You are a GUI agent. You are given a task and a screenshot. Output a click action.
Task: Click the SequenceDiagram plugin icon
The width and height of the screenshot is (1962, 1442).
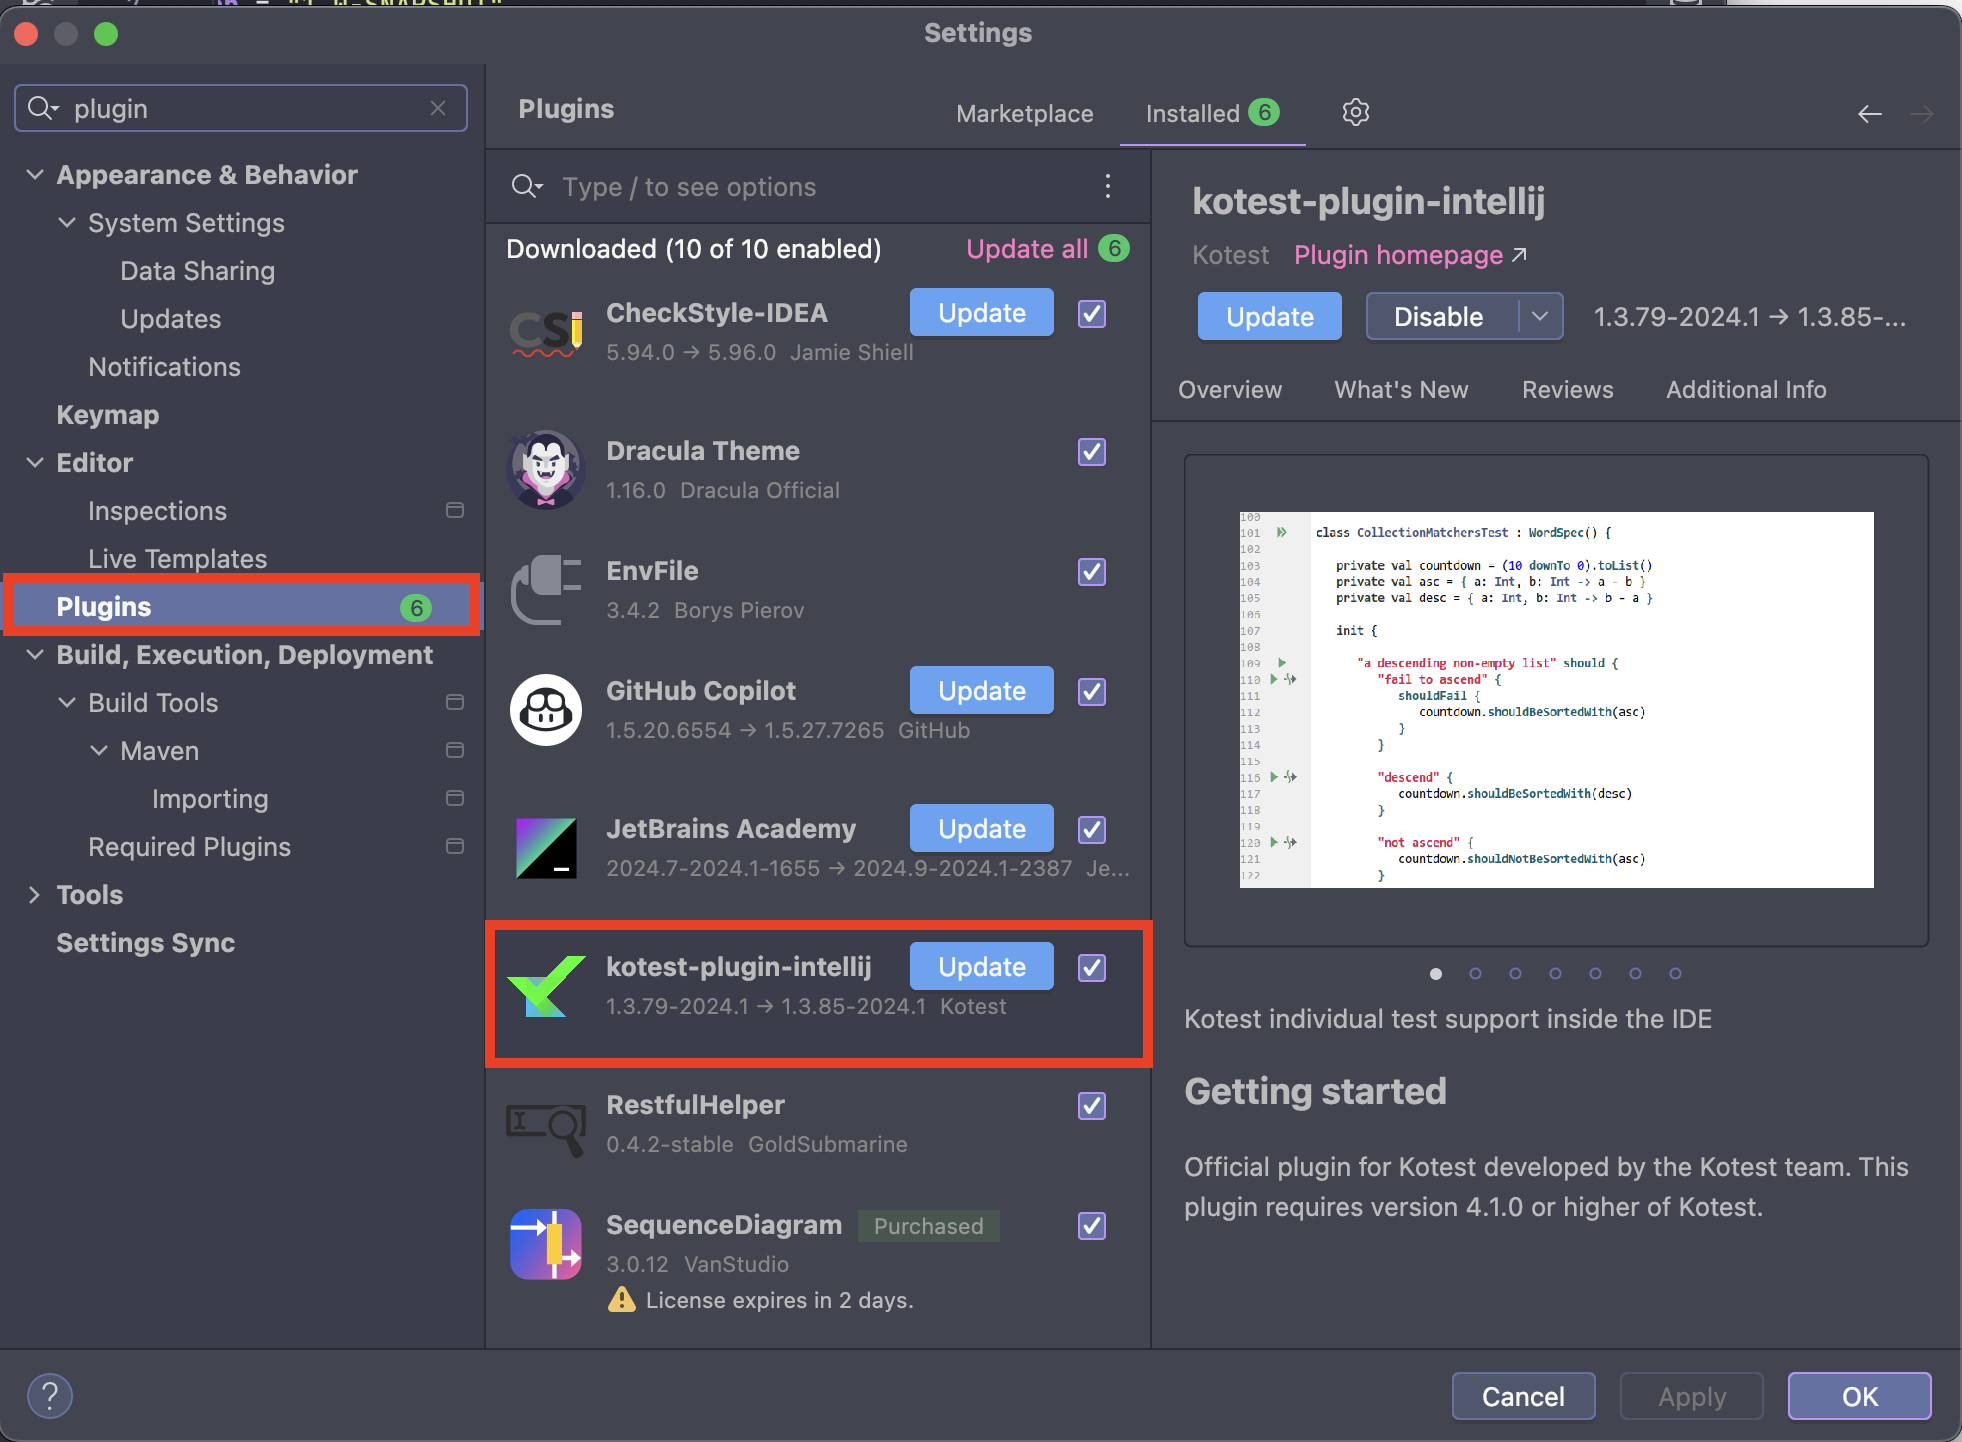click(x=545, y=1244)
